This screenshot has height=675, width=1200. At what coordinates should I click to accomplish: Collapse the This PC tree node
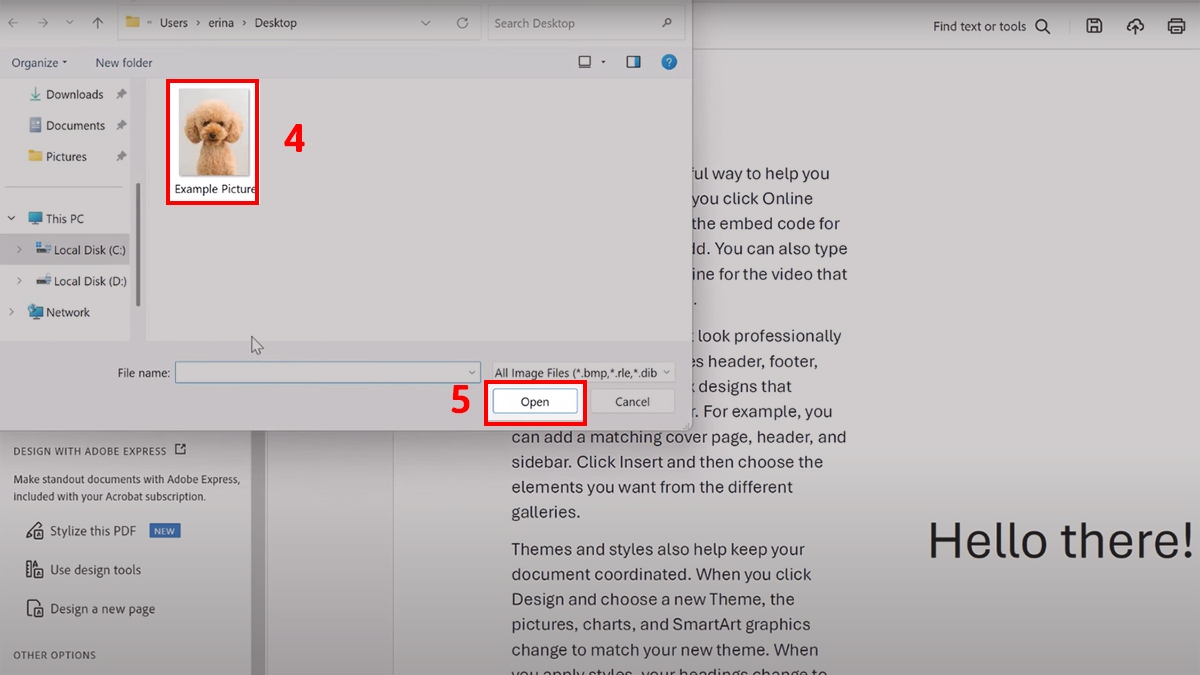[x=12, y=218]
